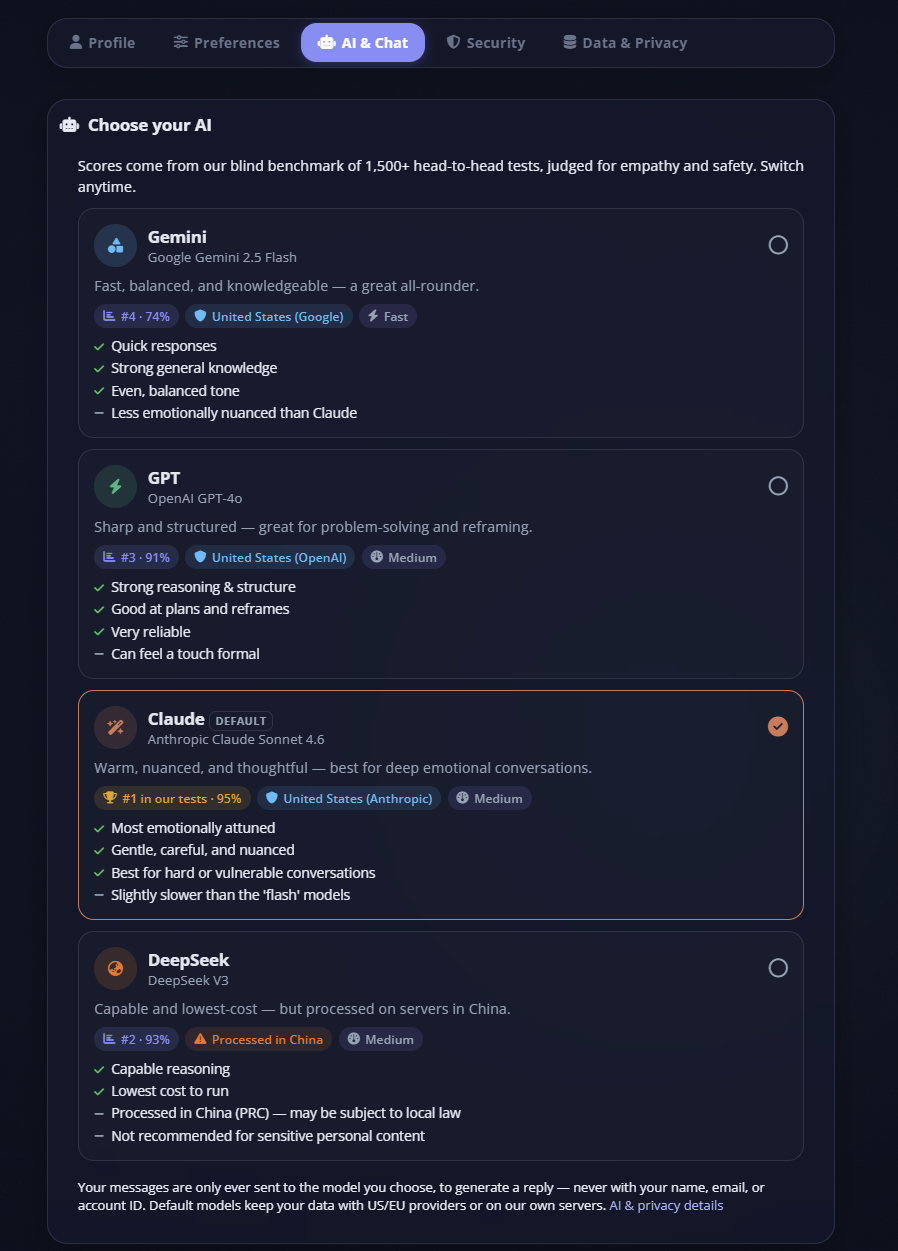Click the trophy #1 in our tests badge

click(x=172, y=798)
